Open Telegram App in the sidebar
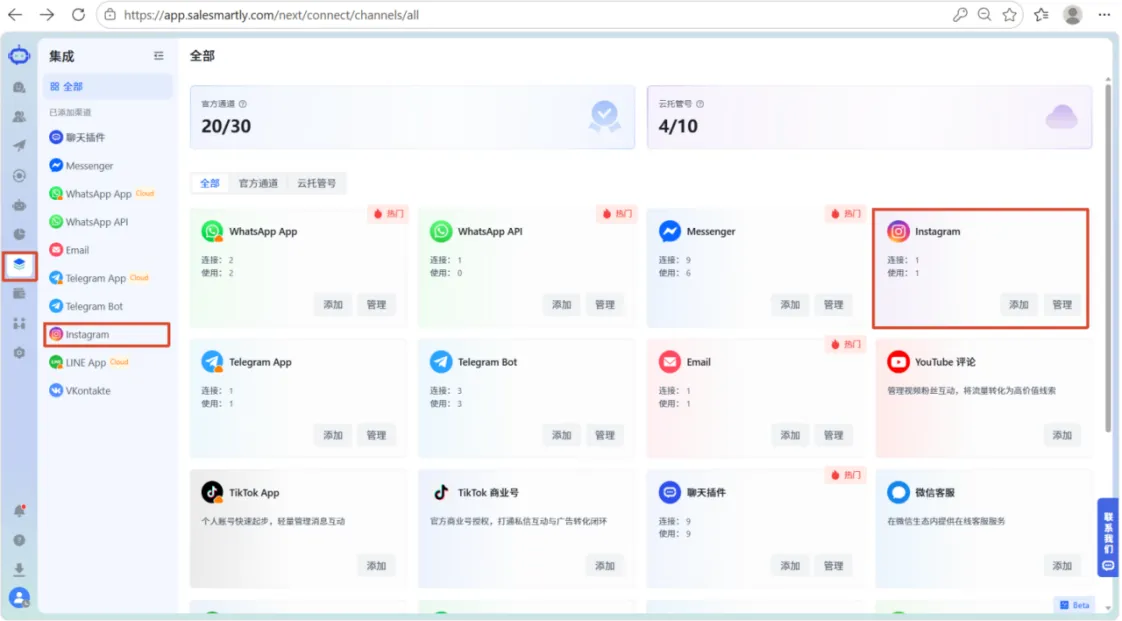1122x621 pixels. coord(107,278)
